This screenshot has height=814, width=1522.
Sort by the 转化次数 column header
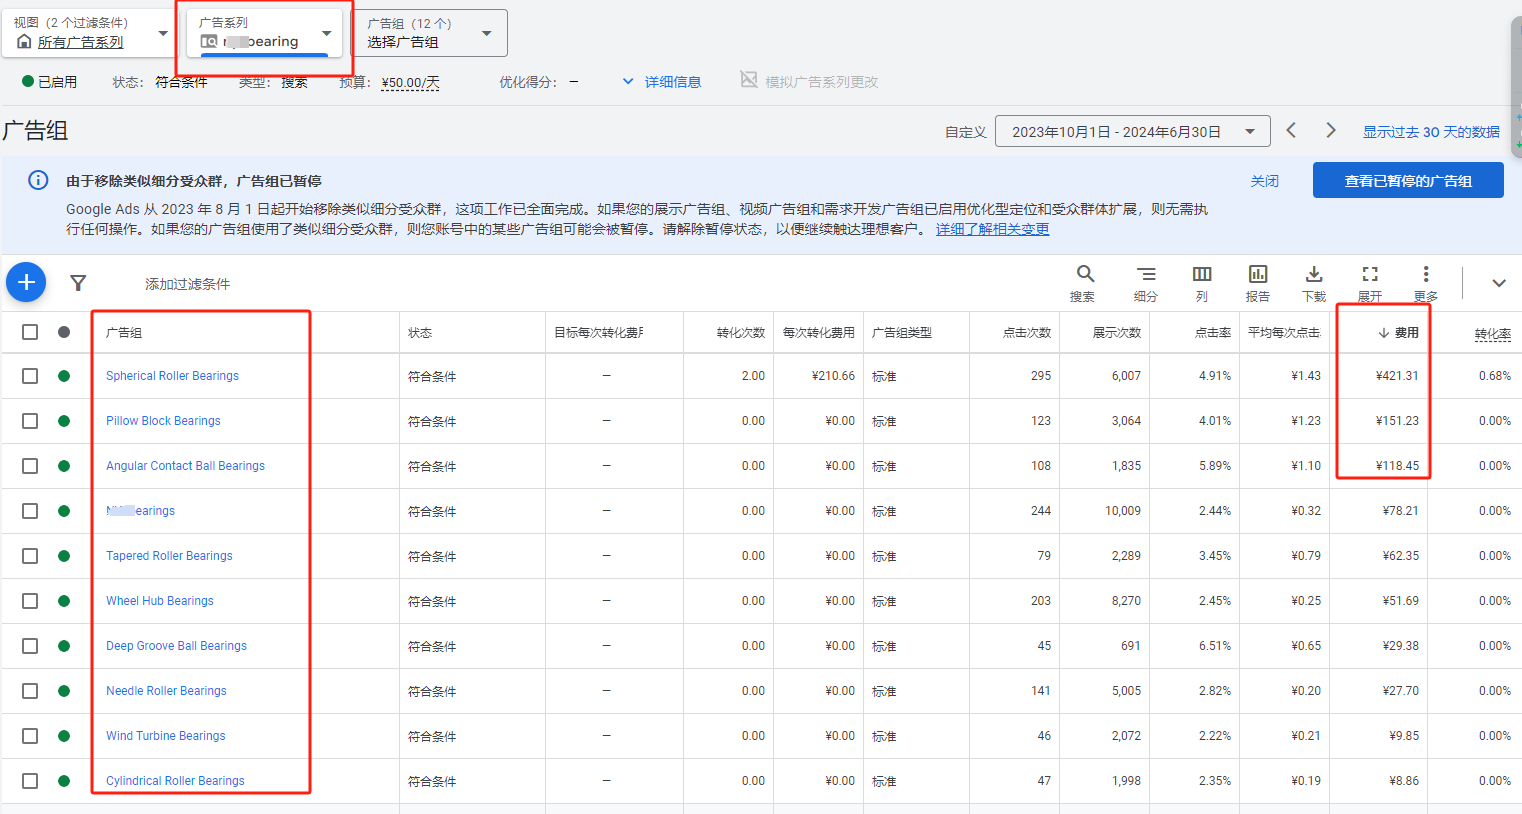[x=741, y=333]
